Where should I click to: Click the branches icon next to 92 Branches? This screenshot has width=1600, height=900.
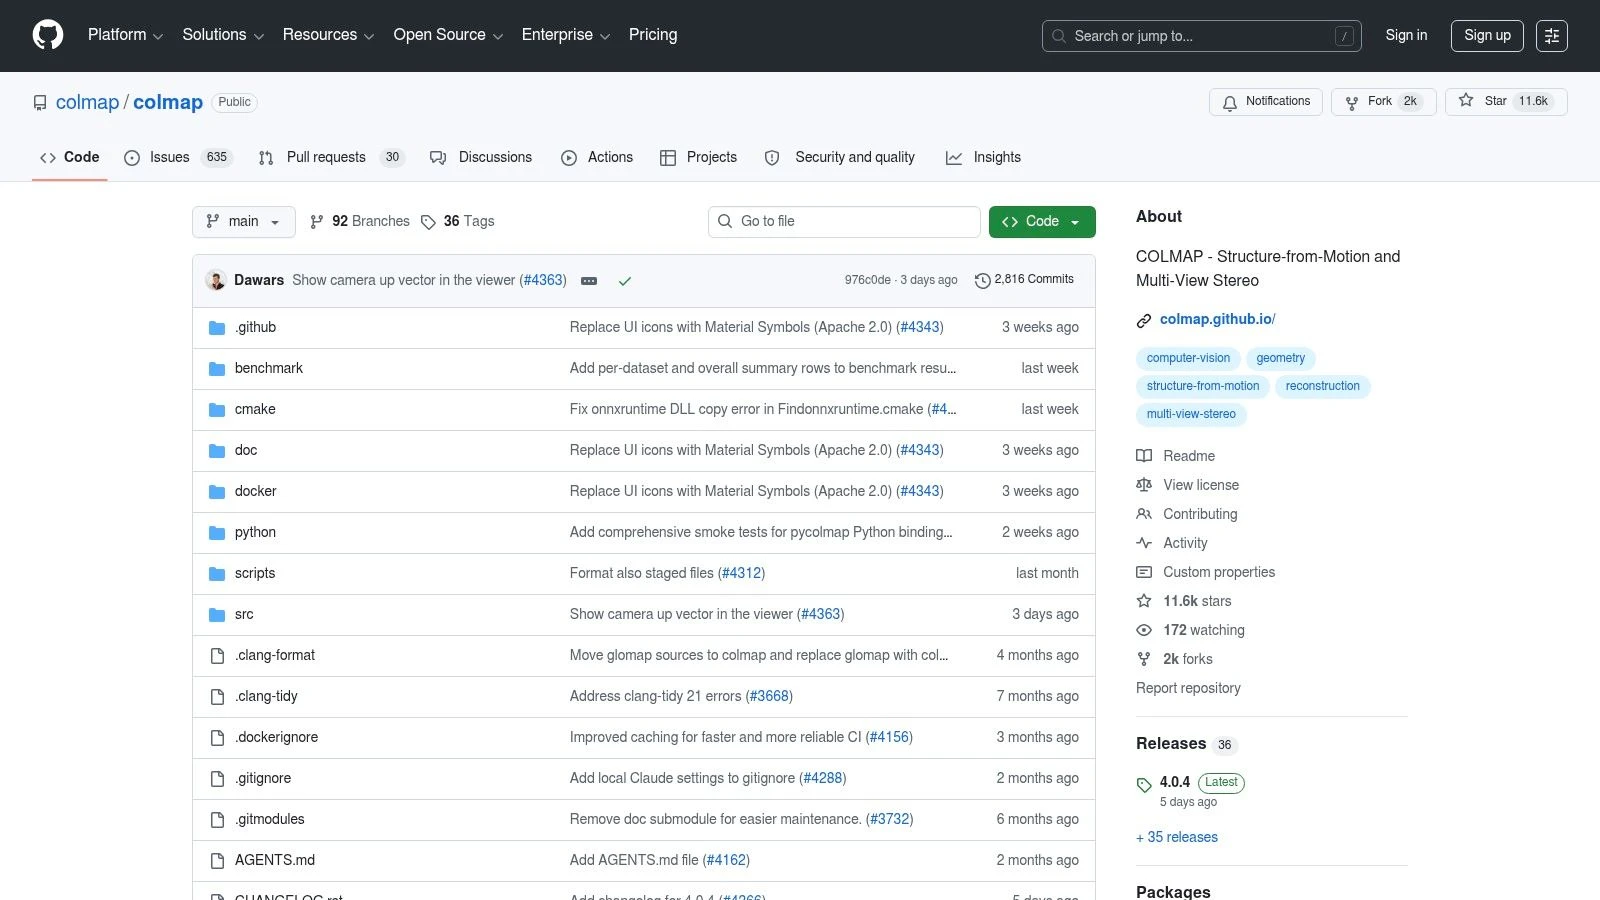317,222
